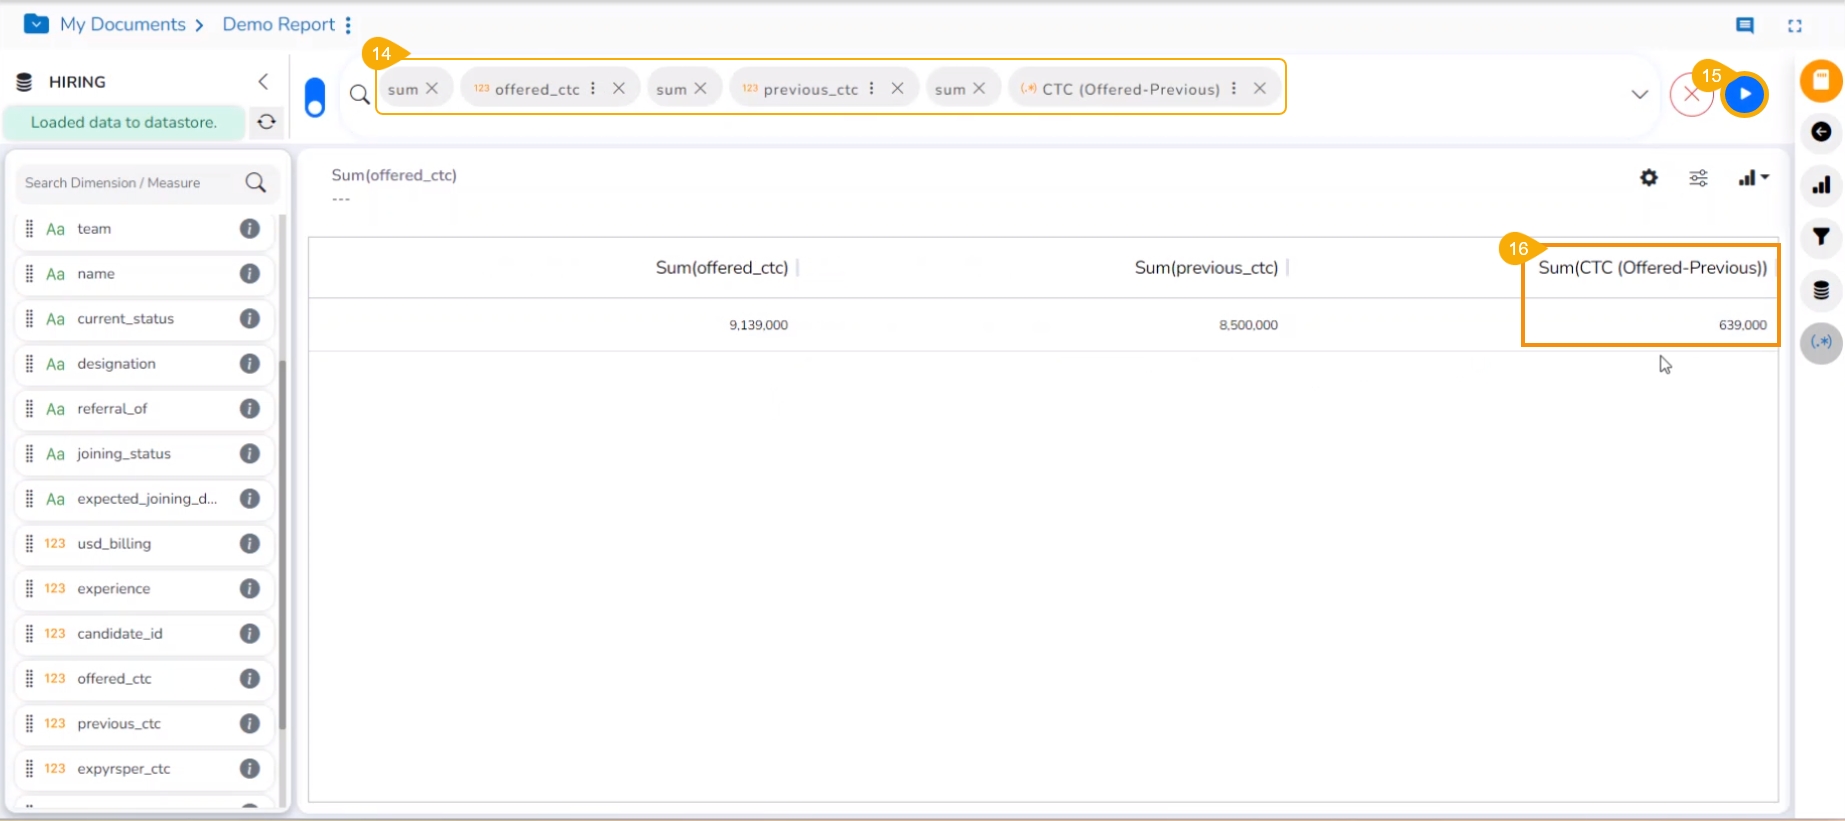This screenshot has width=1845, height=821.
Task: Collapse the HIRING datastore panel
Action: pos(263,81)
